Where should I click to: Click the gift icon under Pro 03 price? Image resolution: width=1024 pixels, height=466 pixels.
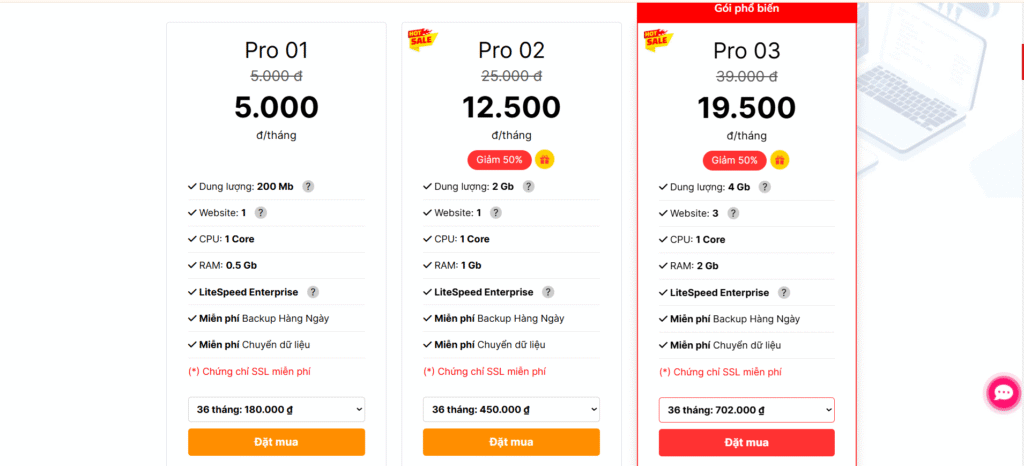coord(780,160)
